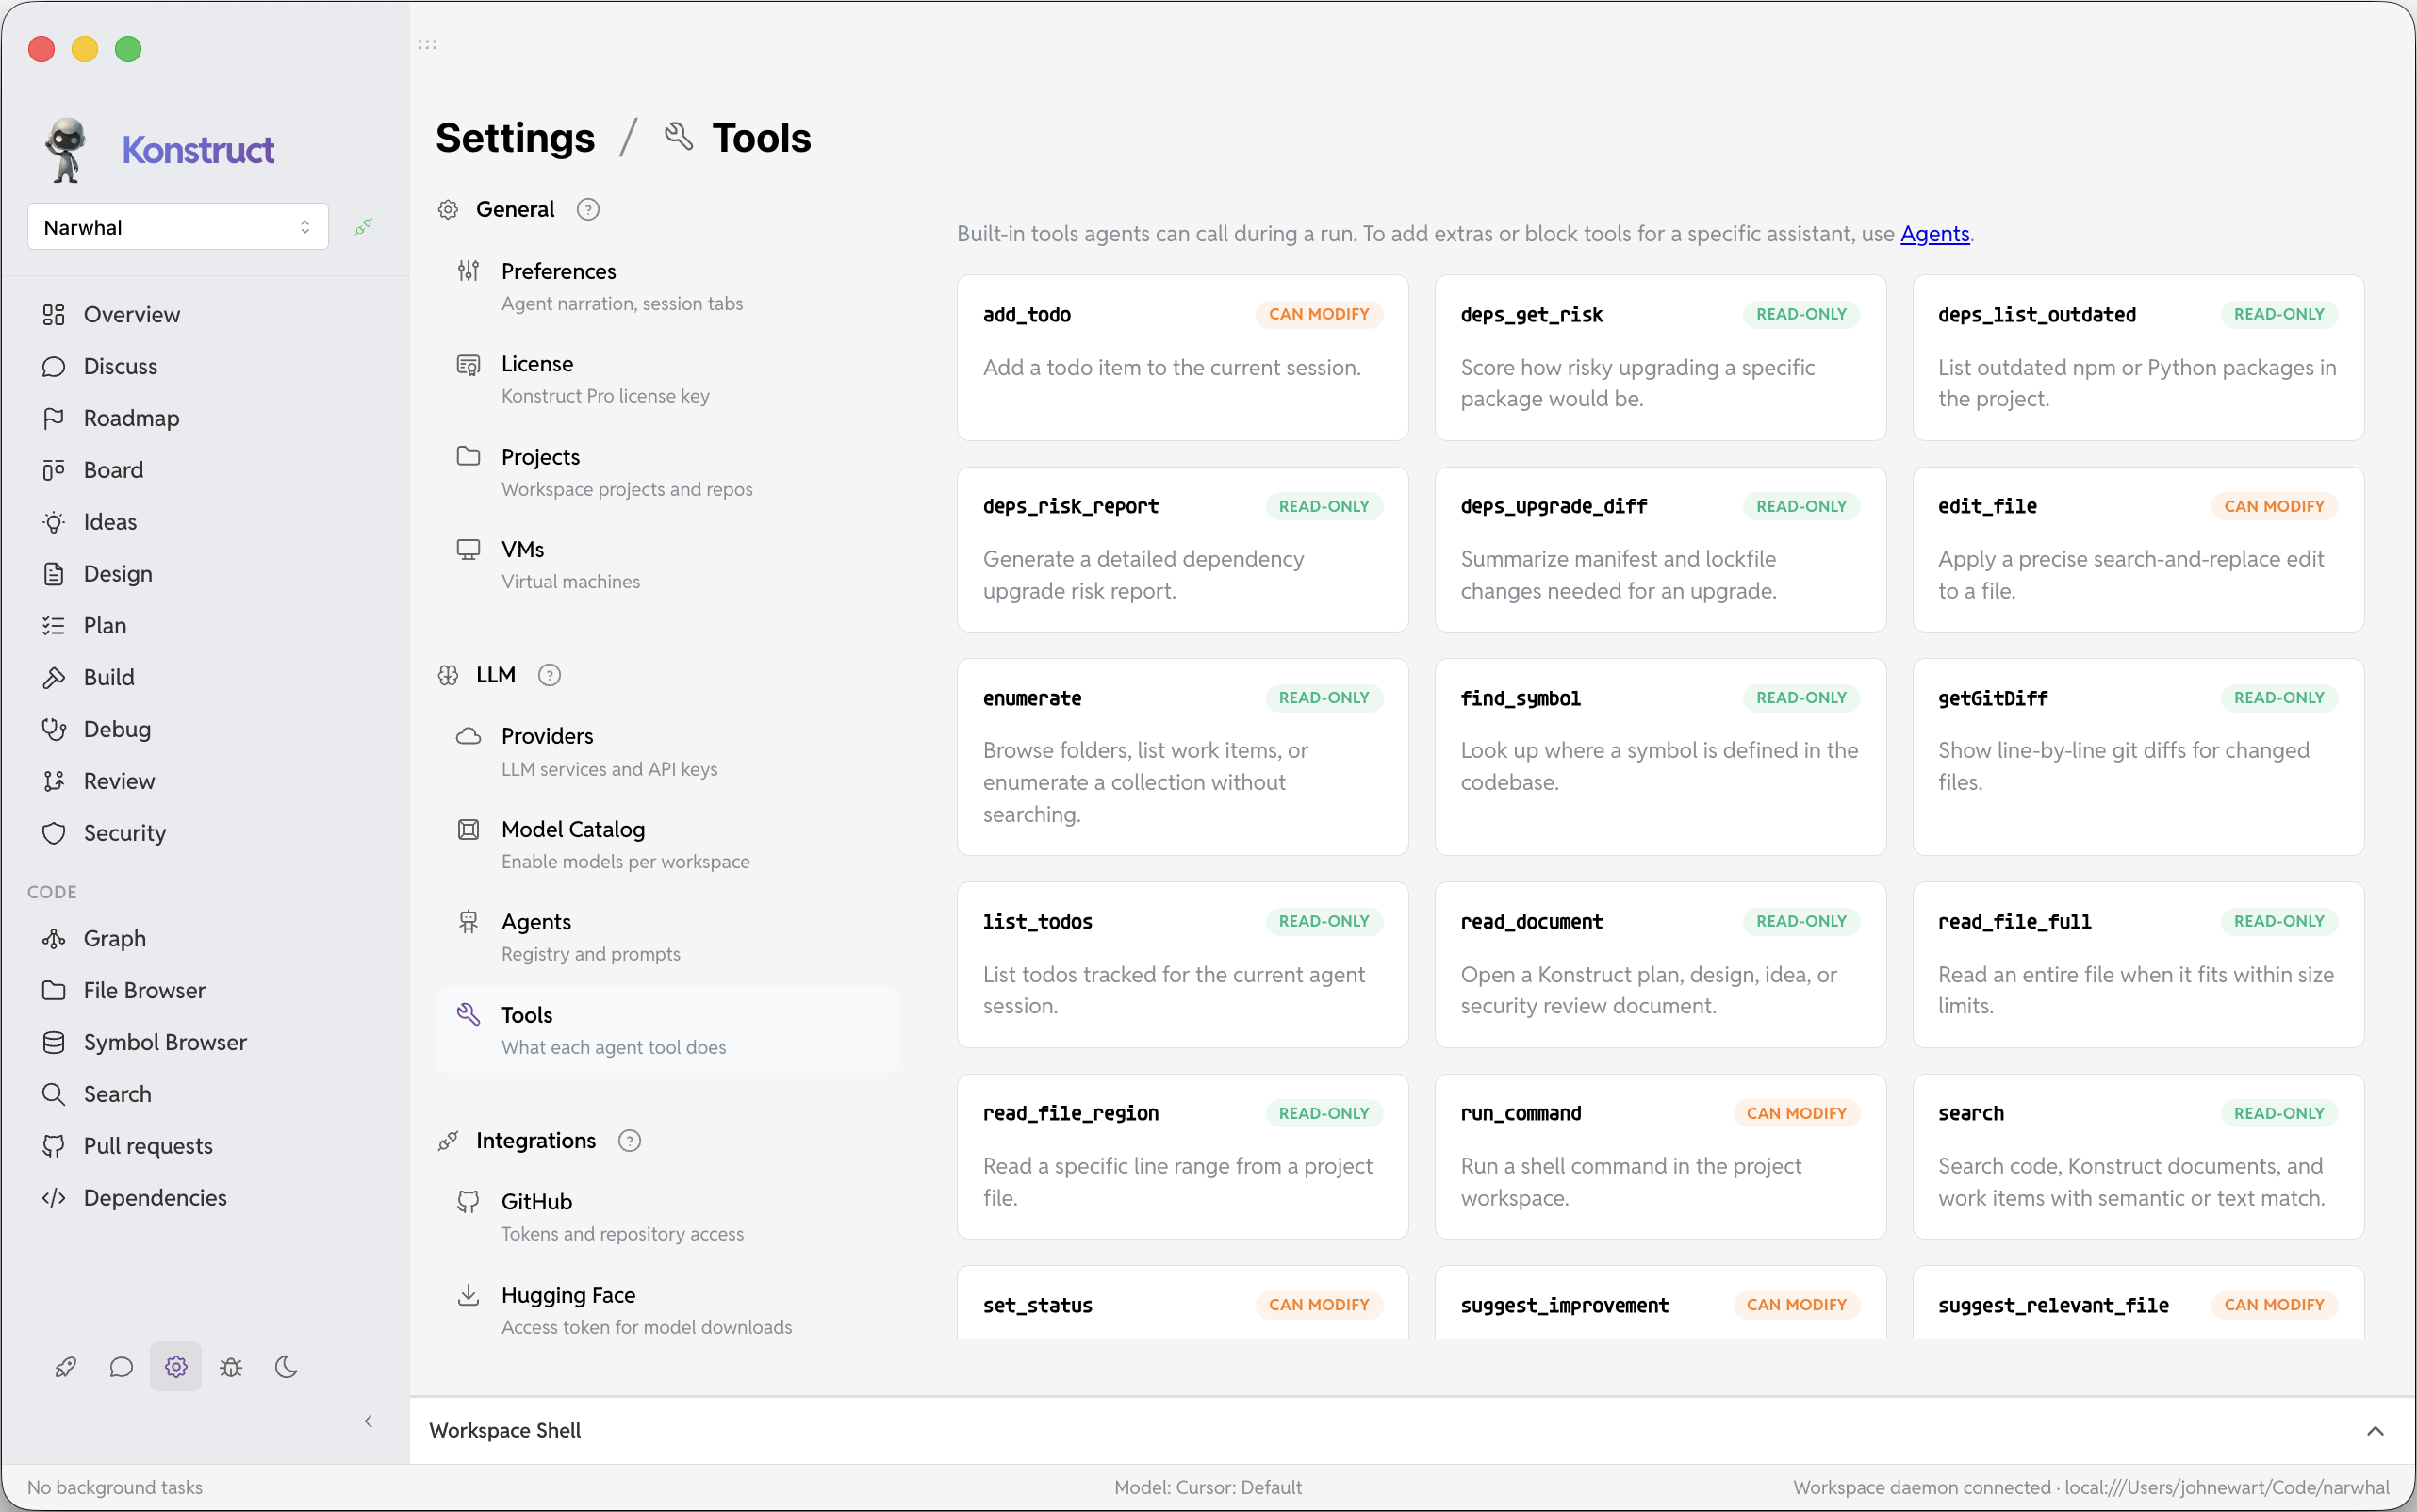Collapse the left sidebar with the chevron
This screenshot has width=2417, height=1512.
click(368, 1421)
